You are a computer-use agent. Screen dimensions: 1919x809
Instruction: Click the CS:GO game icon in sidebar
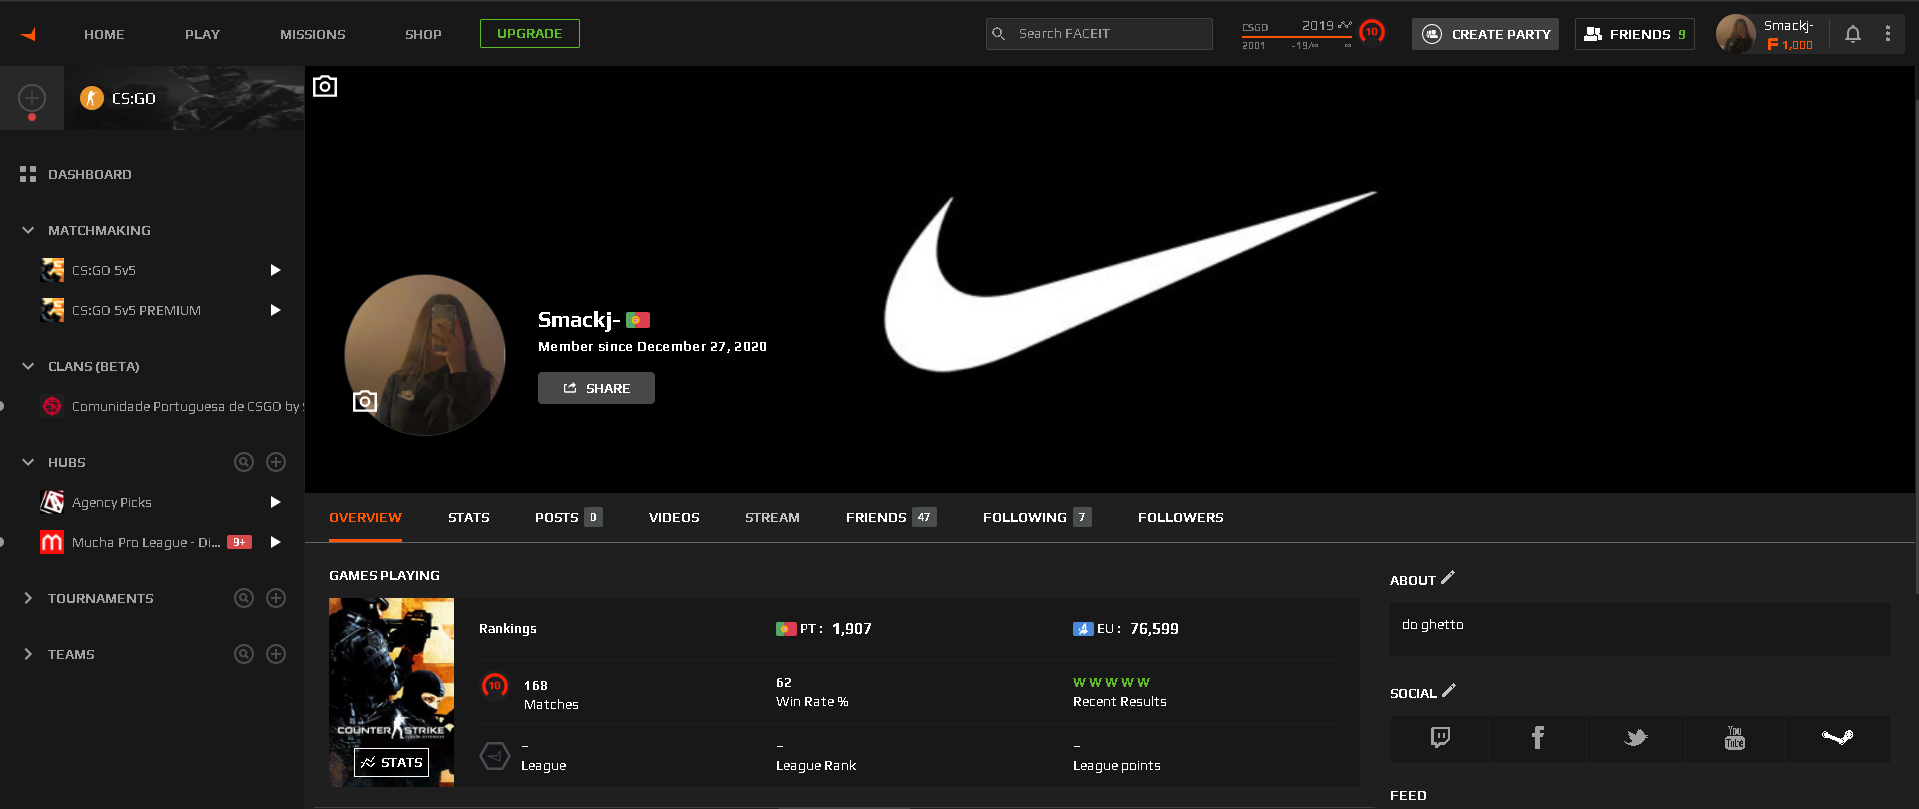92,98
